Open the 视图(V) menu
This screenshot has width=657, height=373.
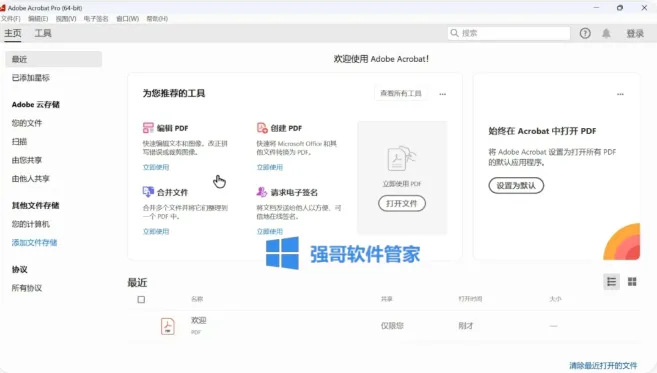click(x=66, y=18)
